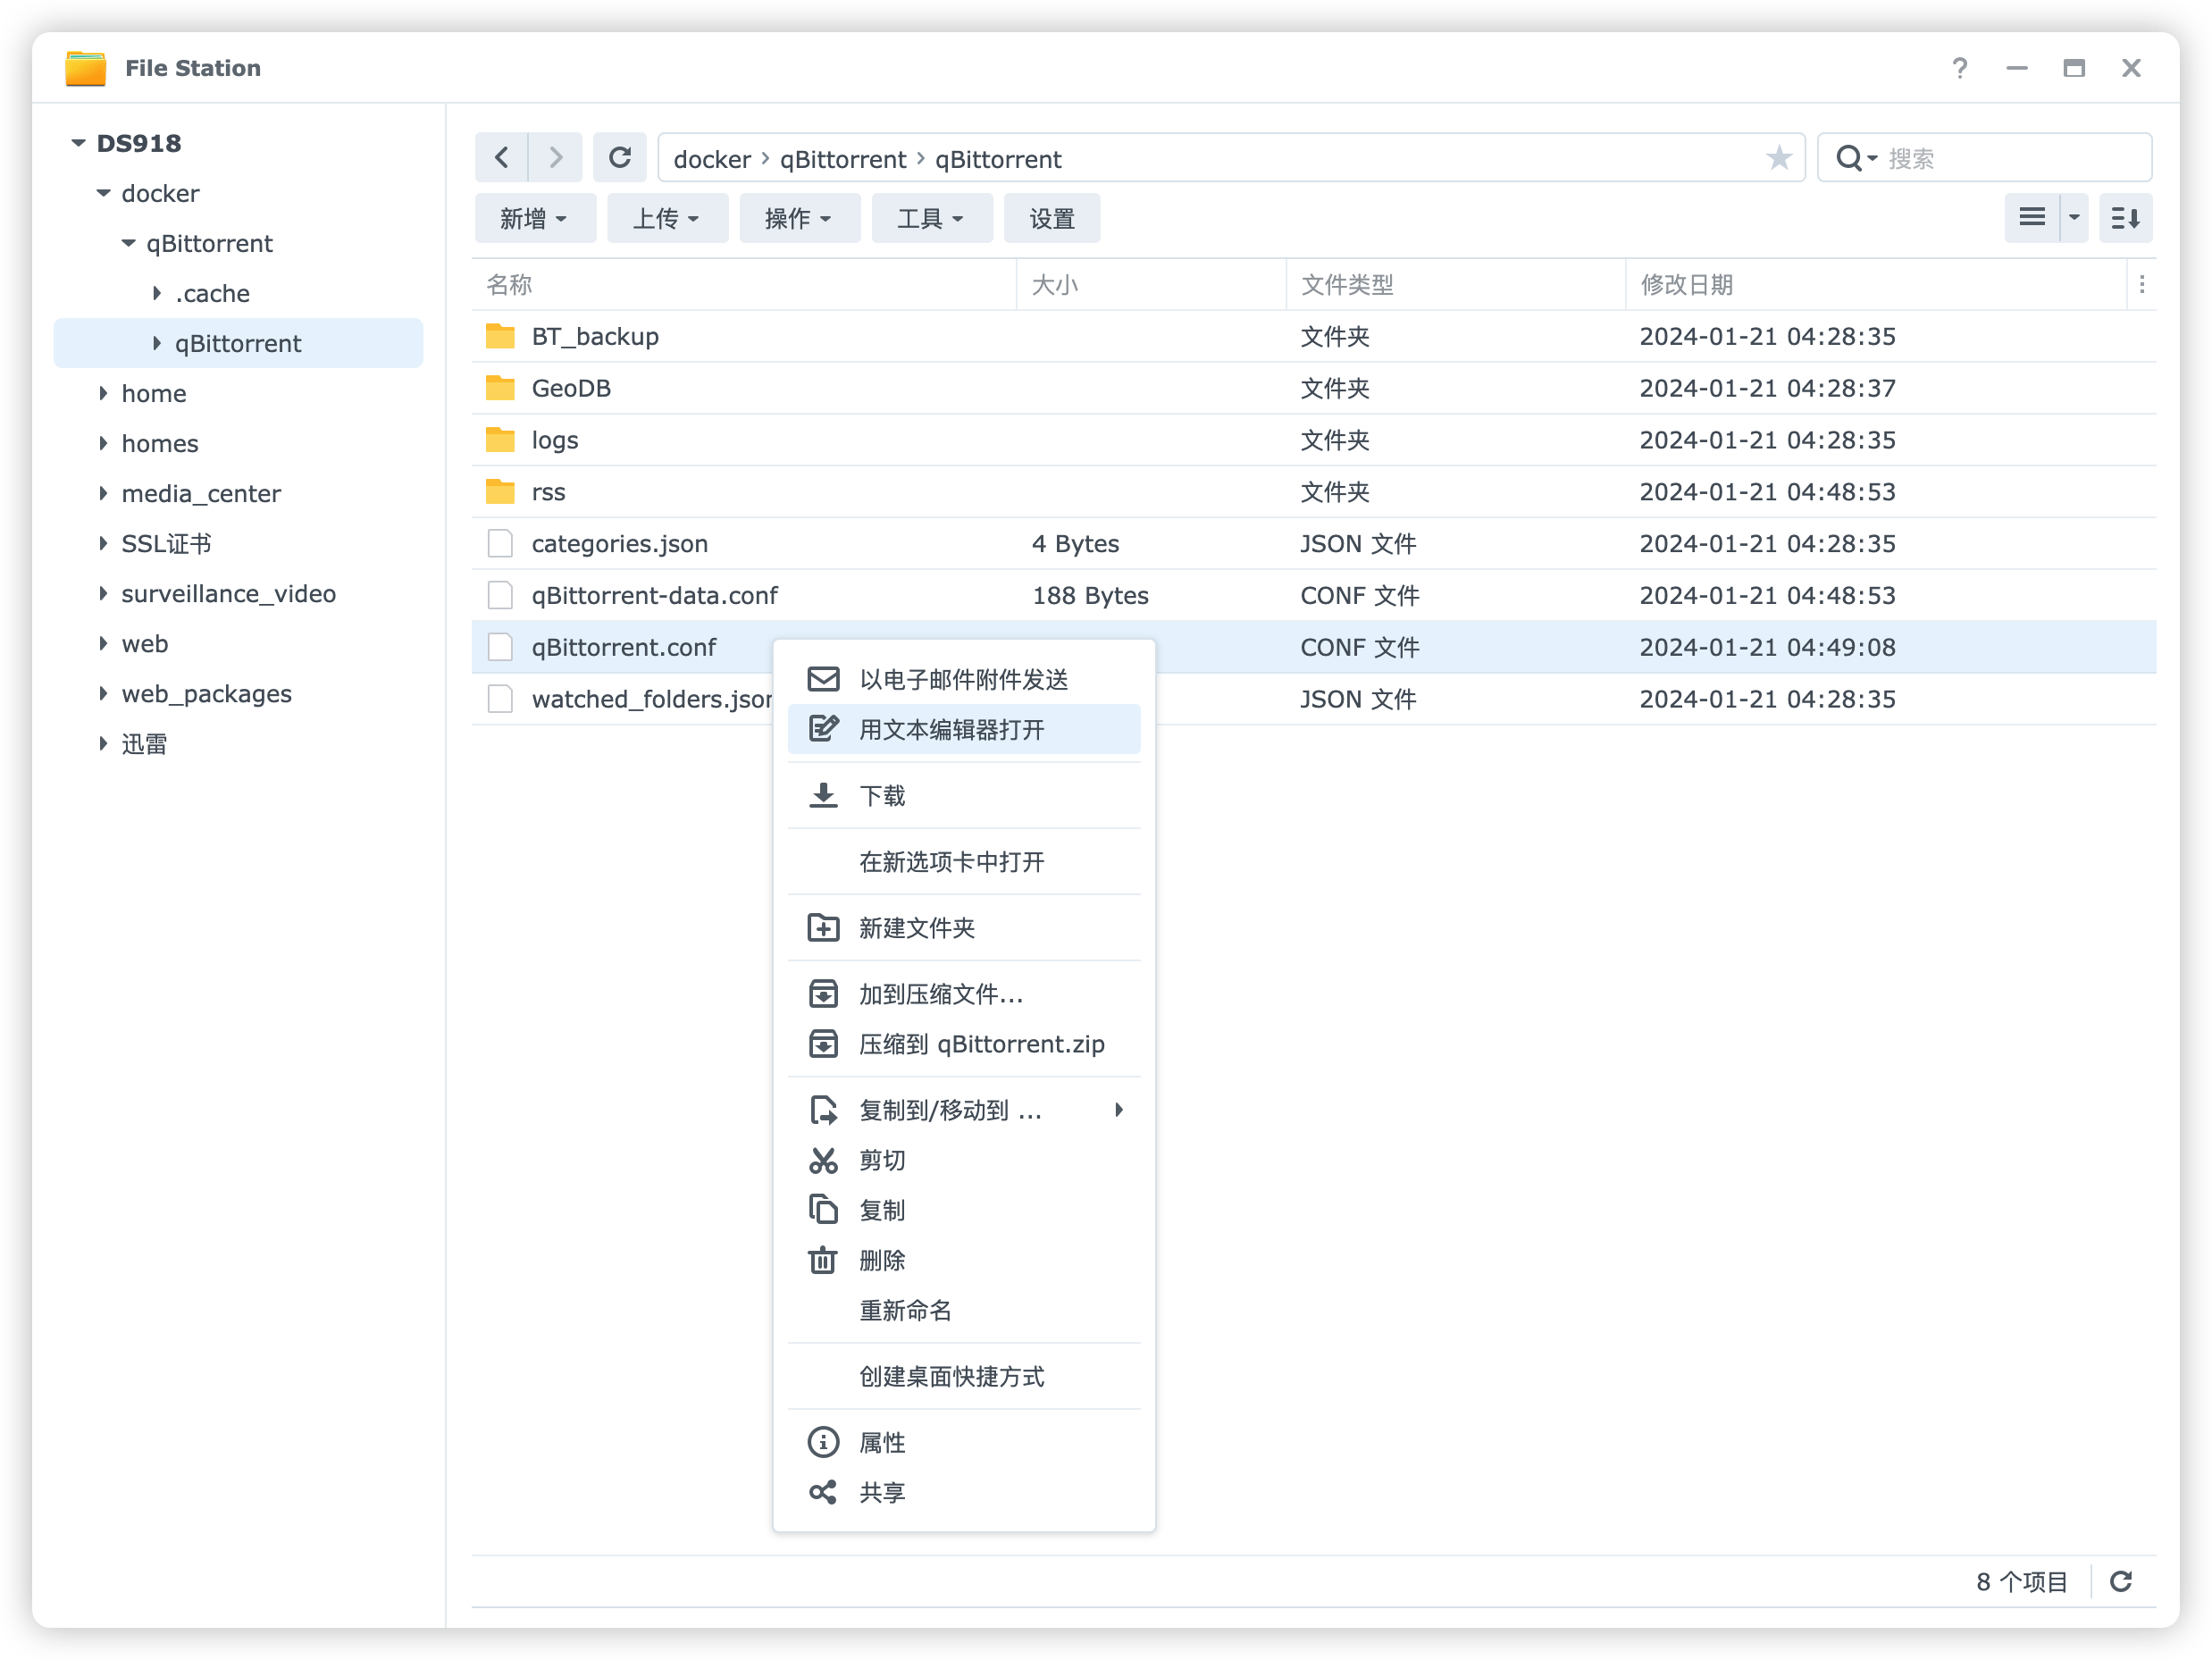The image size is (2212, 1660).
Task: Choose 用文本编辑器打开 from context menu
Action: click(951, 729)
